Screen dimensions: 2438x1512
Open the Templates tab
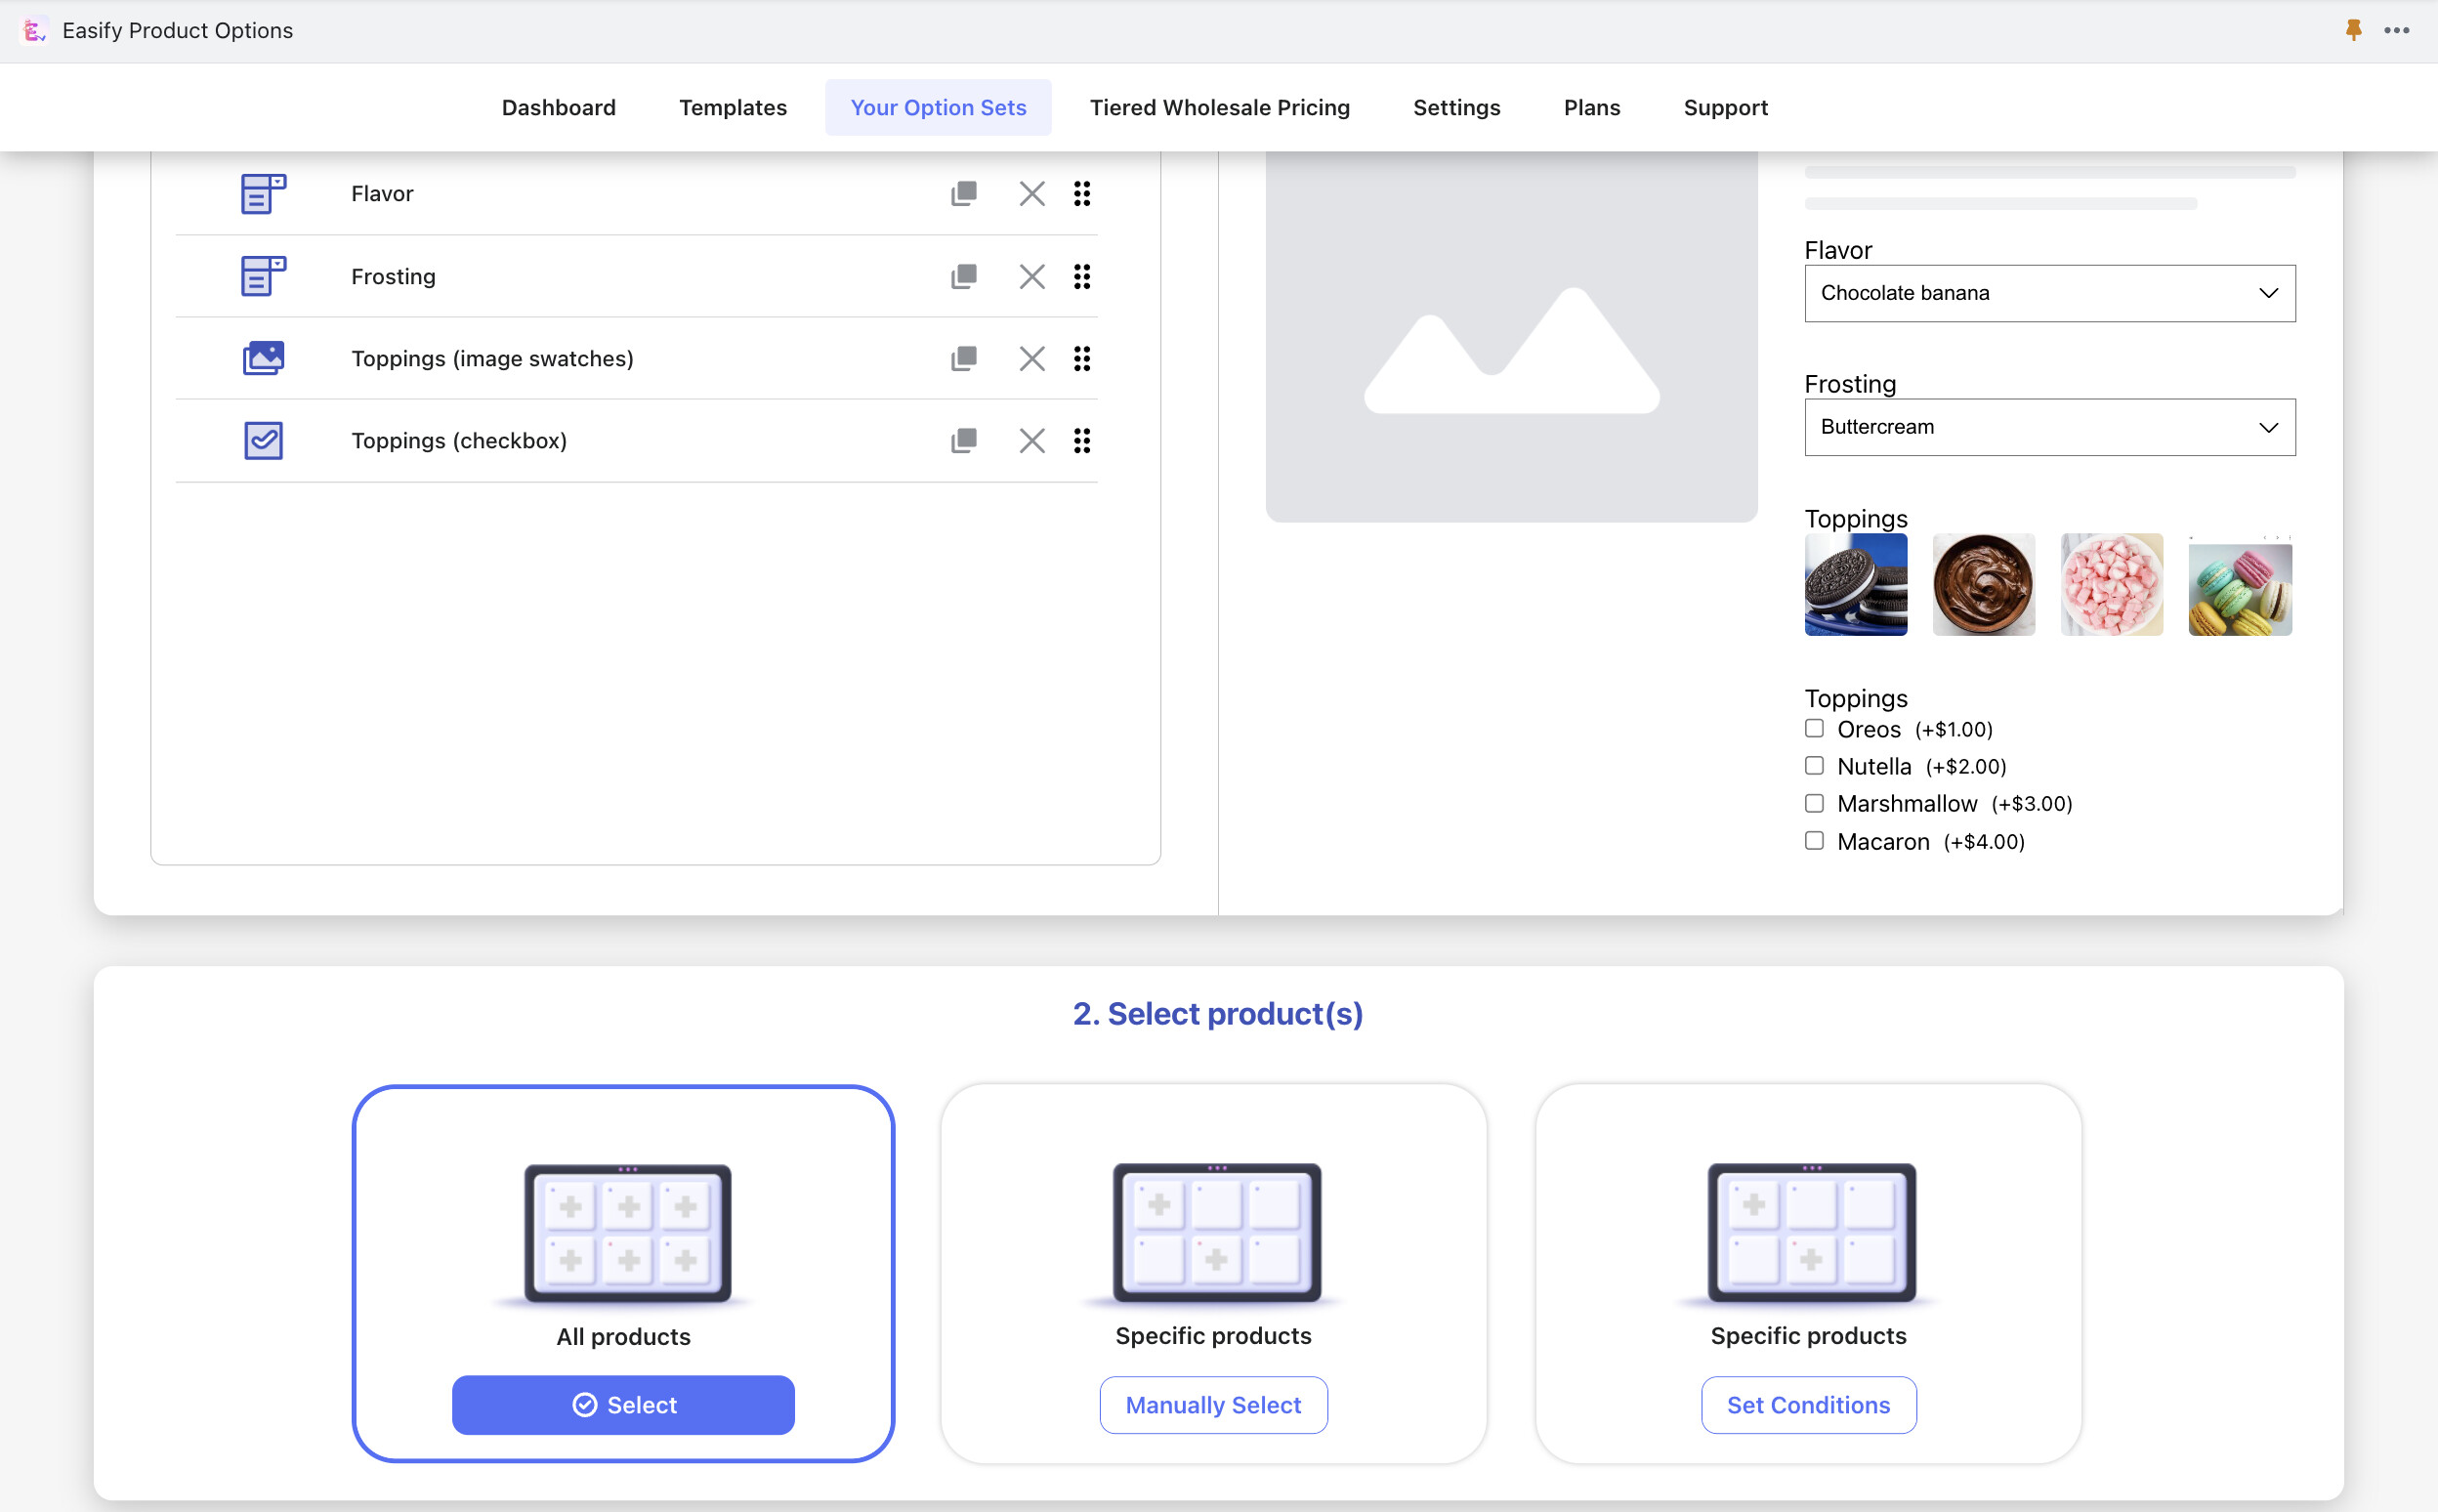coord(732,107)
